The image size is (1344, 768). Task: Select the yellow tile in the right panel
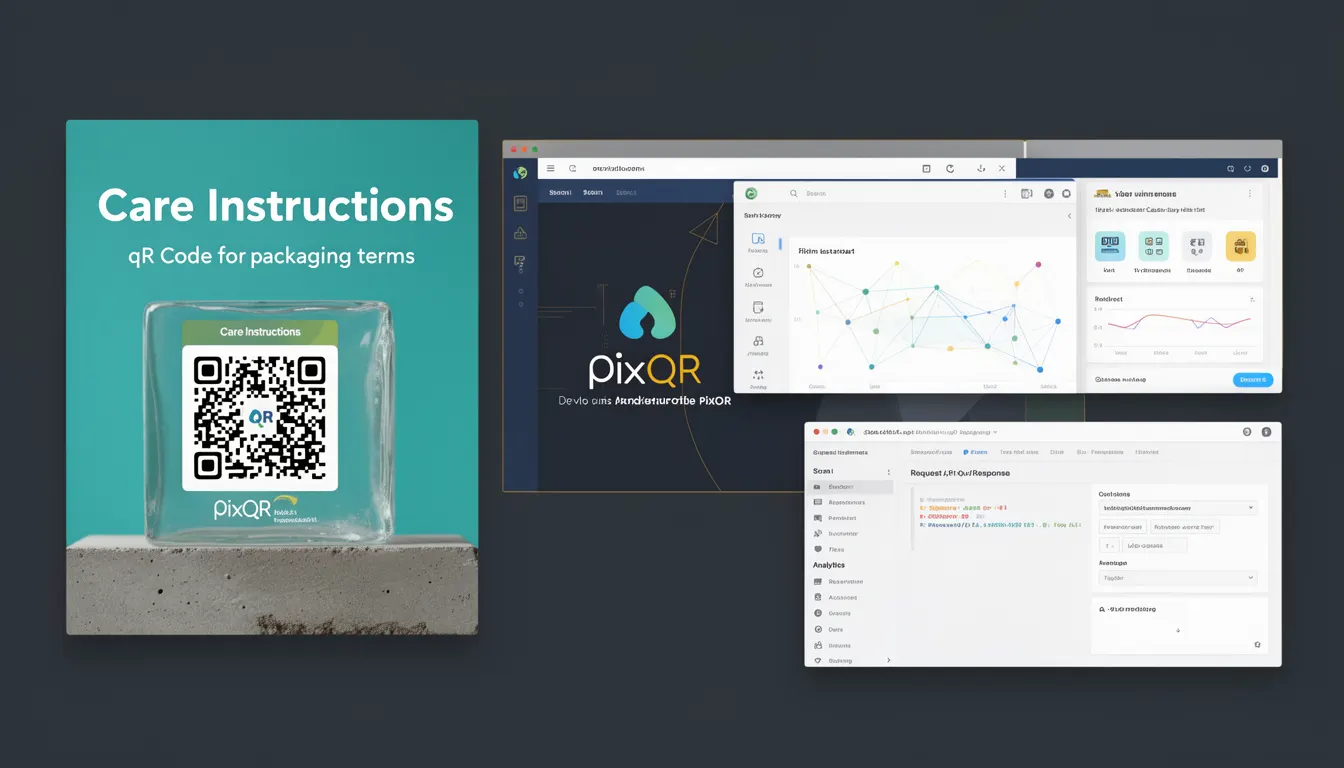coord(1240,246)
